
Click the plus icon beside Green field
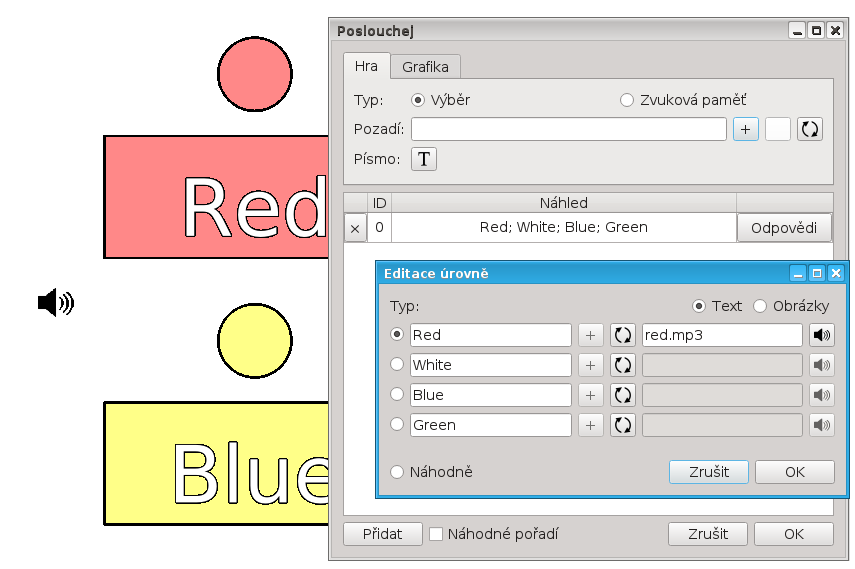coord(591,425)
